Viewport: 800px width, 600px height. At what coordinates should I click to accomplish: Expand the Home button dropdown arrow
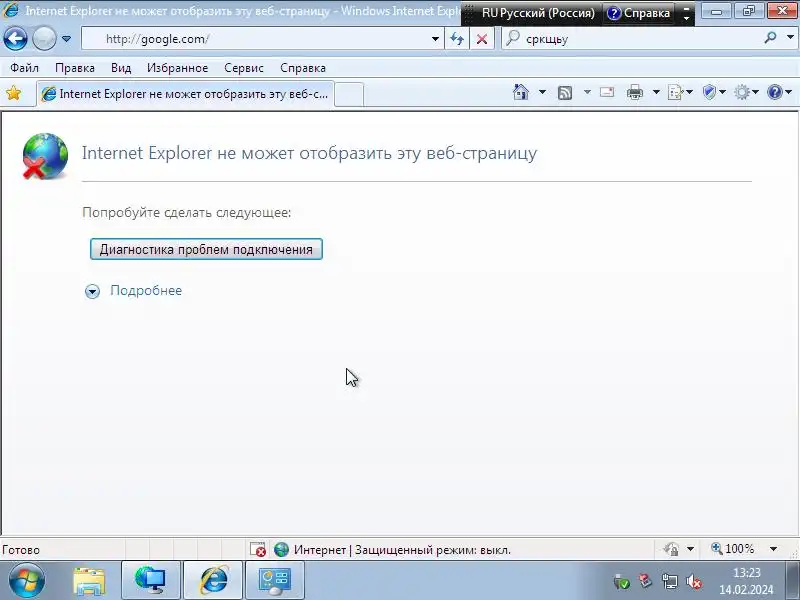[542, 92]
